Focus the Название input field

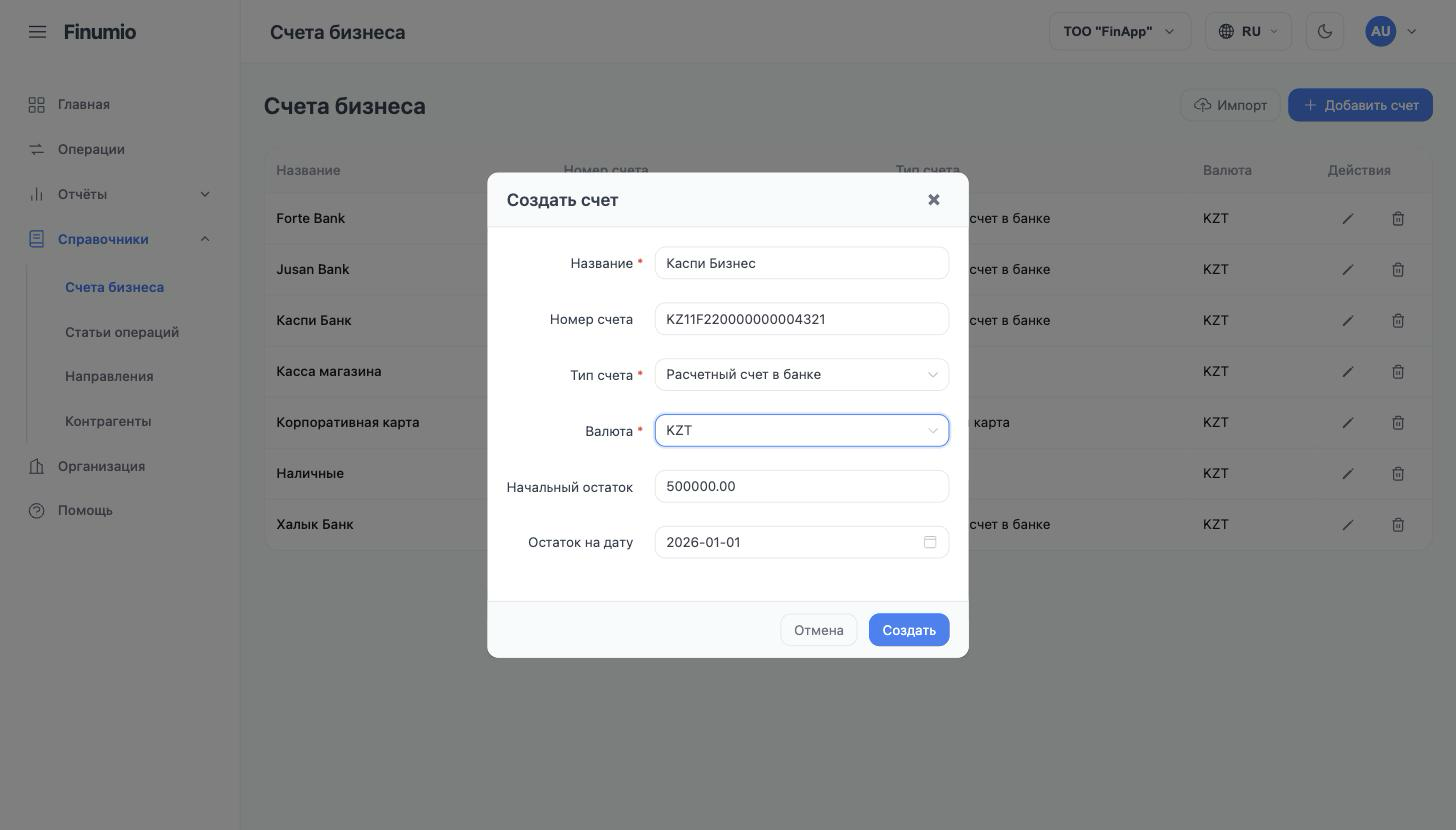(x=802, y=263)
